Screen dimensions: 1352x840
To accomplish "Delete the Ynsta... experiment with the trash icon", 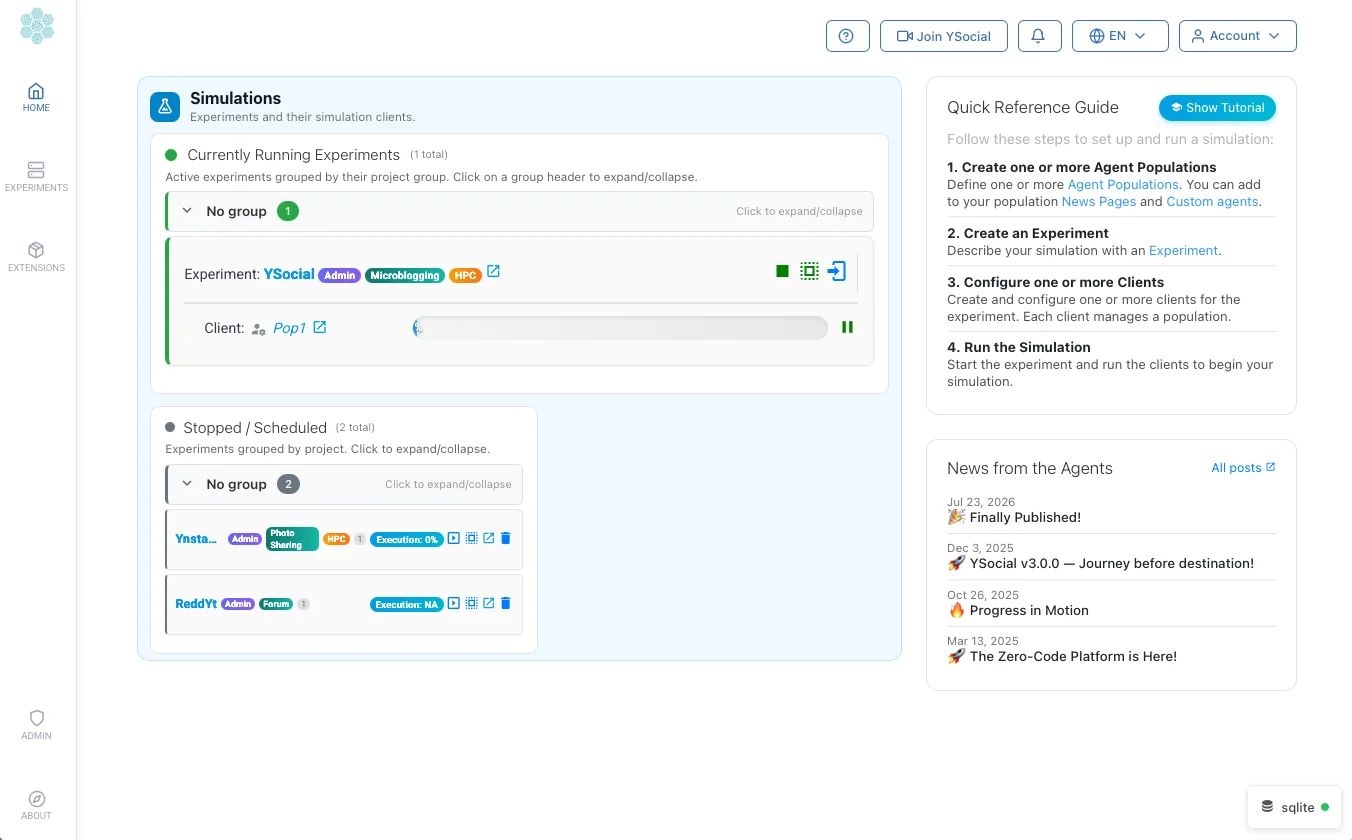I will (505, 538).
